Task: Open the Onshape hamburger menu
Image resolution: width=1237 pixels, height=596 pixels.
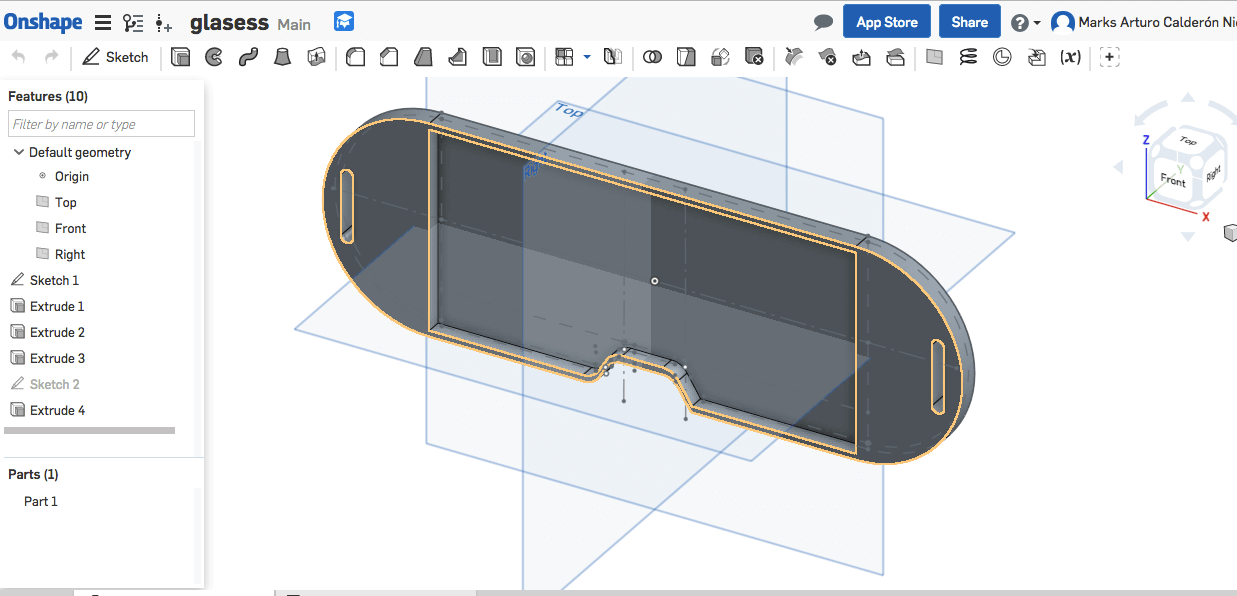Action: [103, 21]
